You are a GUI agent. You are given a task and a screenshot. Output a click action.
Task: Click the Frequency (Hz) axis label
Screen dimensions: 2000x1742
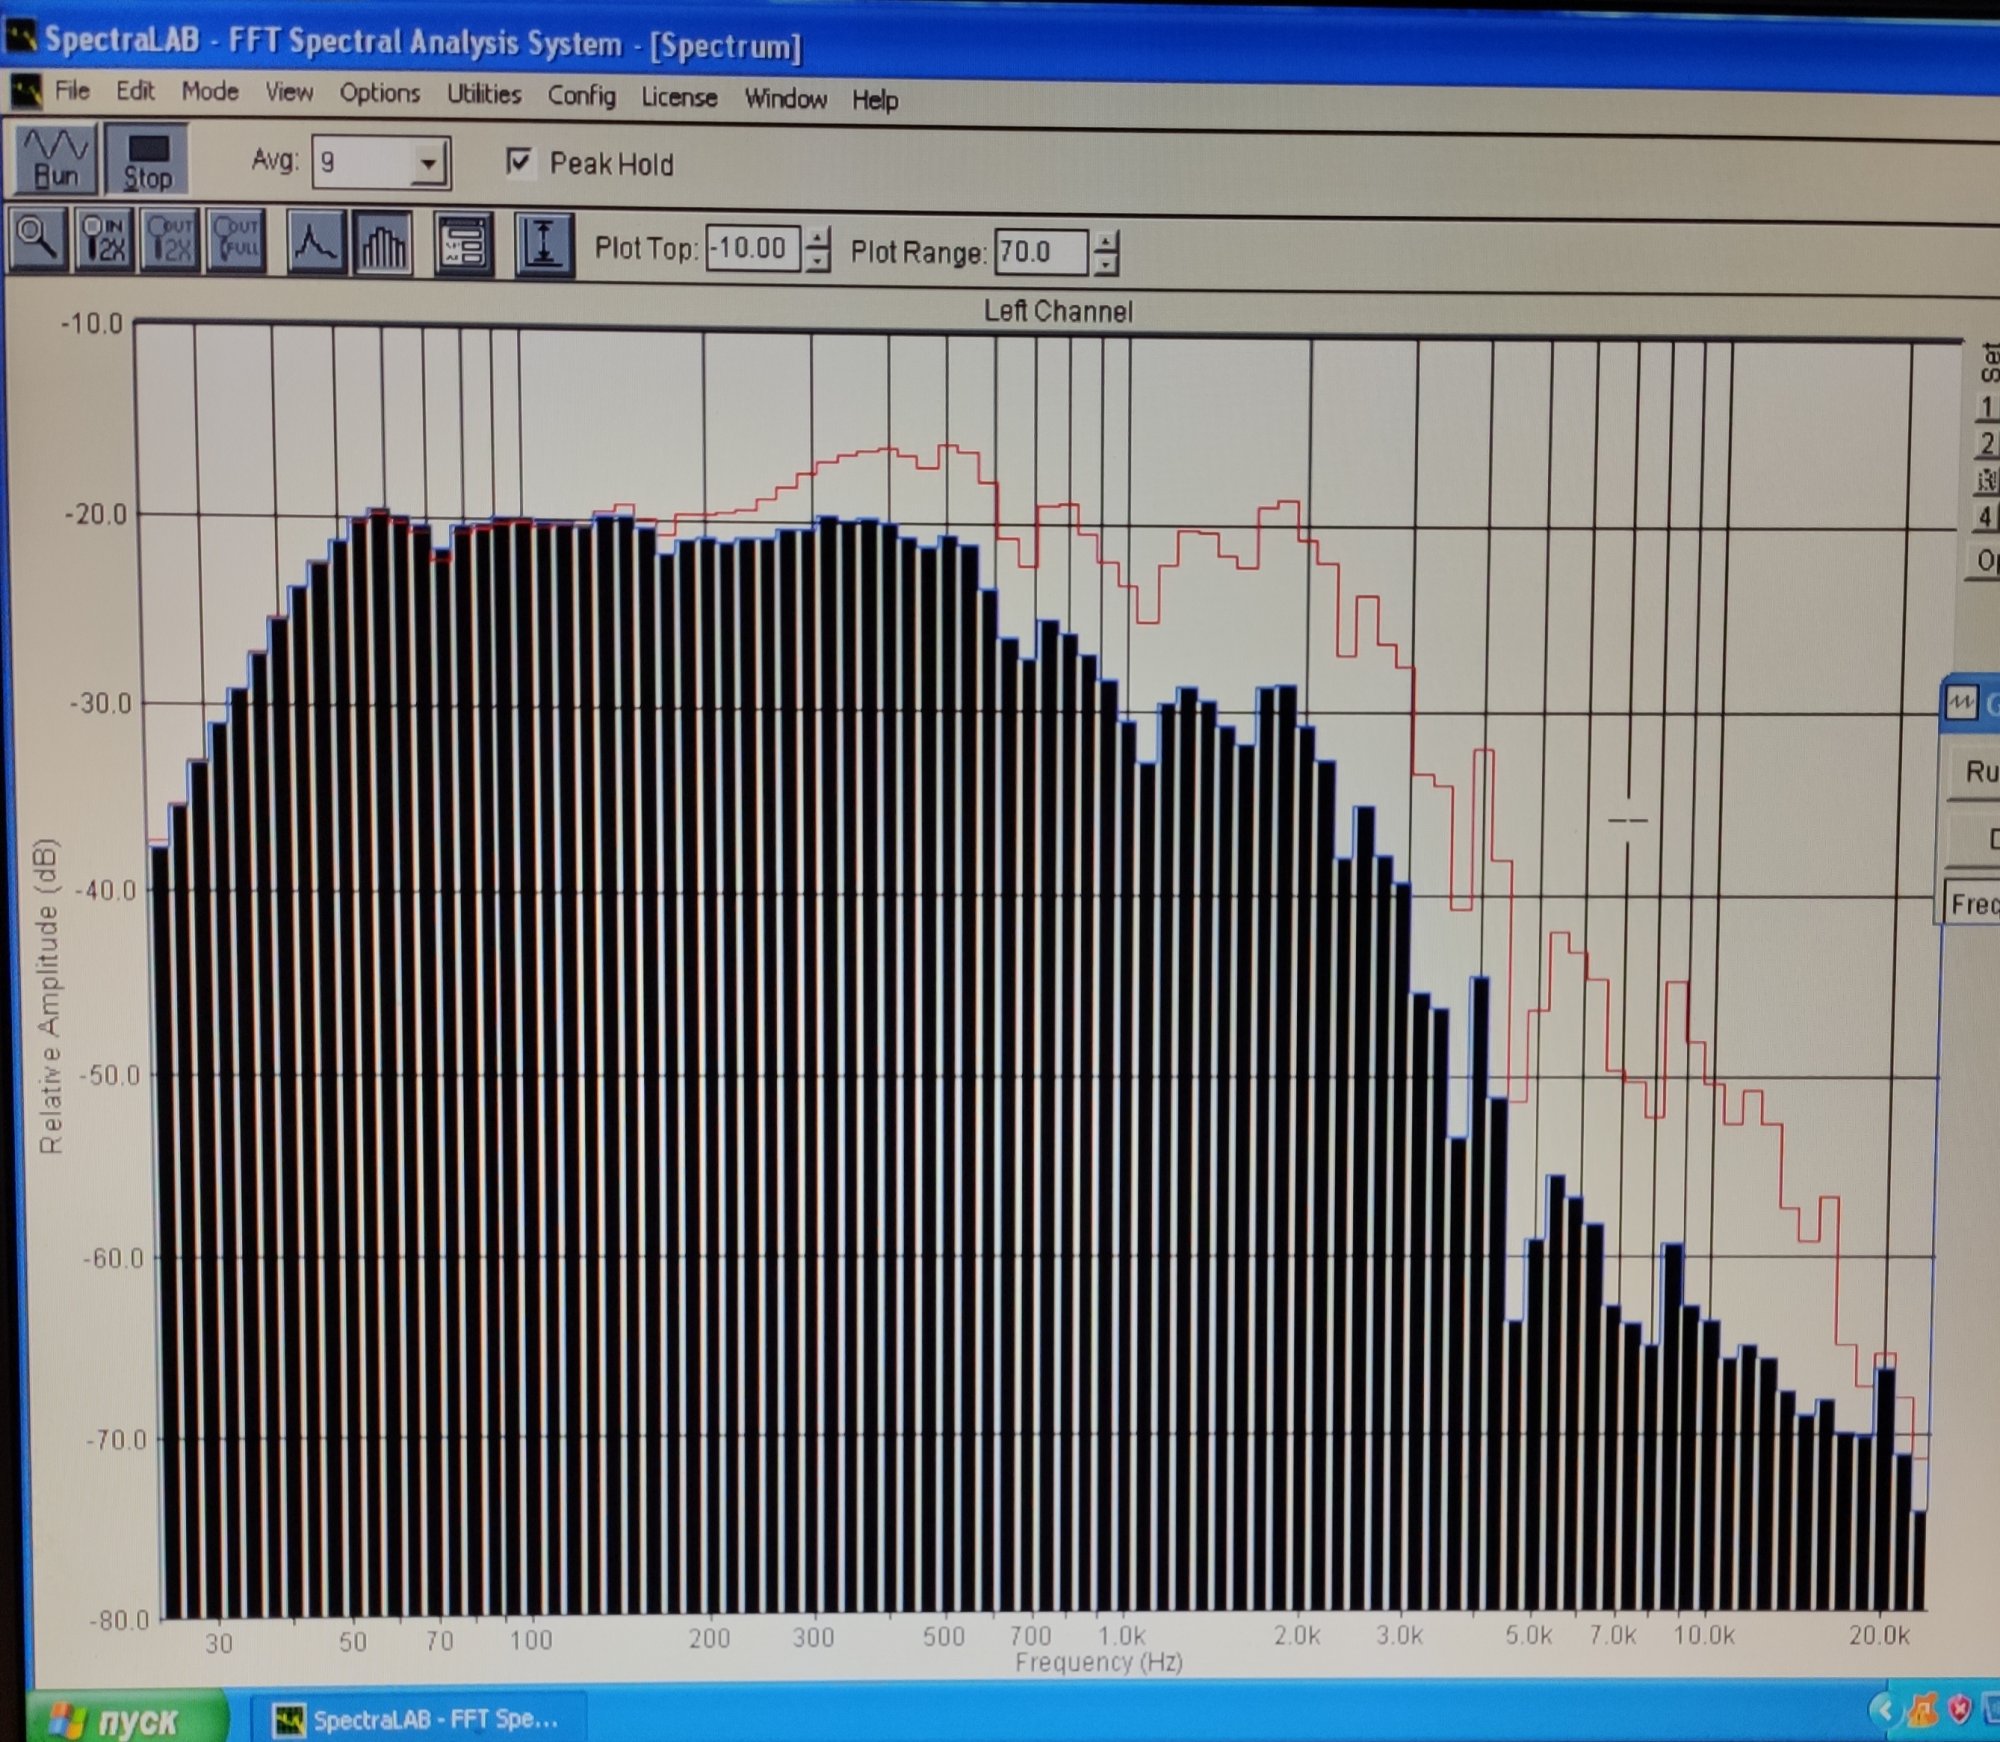pos(1098,1662)
